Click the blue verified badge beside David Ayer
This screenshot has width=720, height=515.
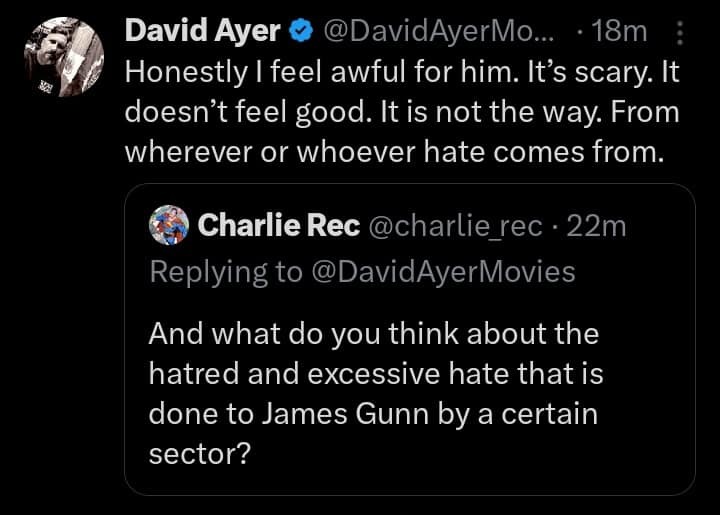click(299, 32)
